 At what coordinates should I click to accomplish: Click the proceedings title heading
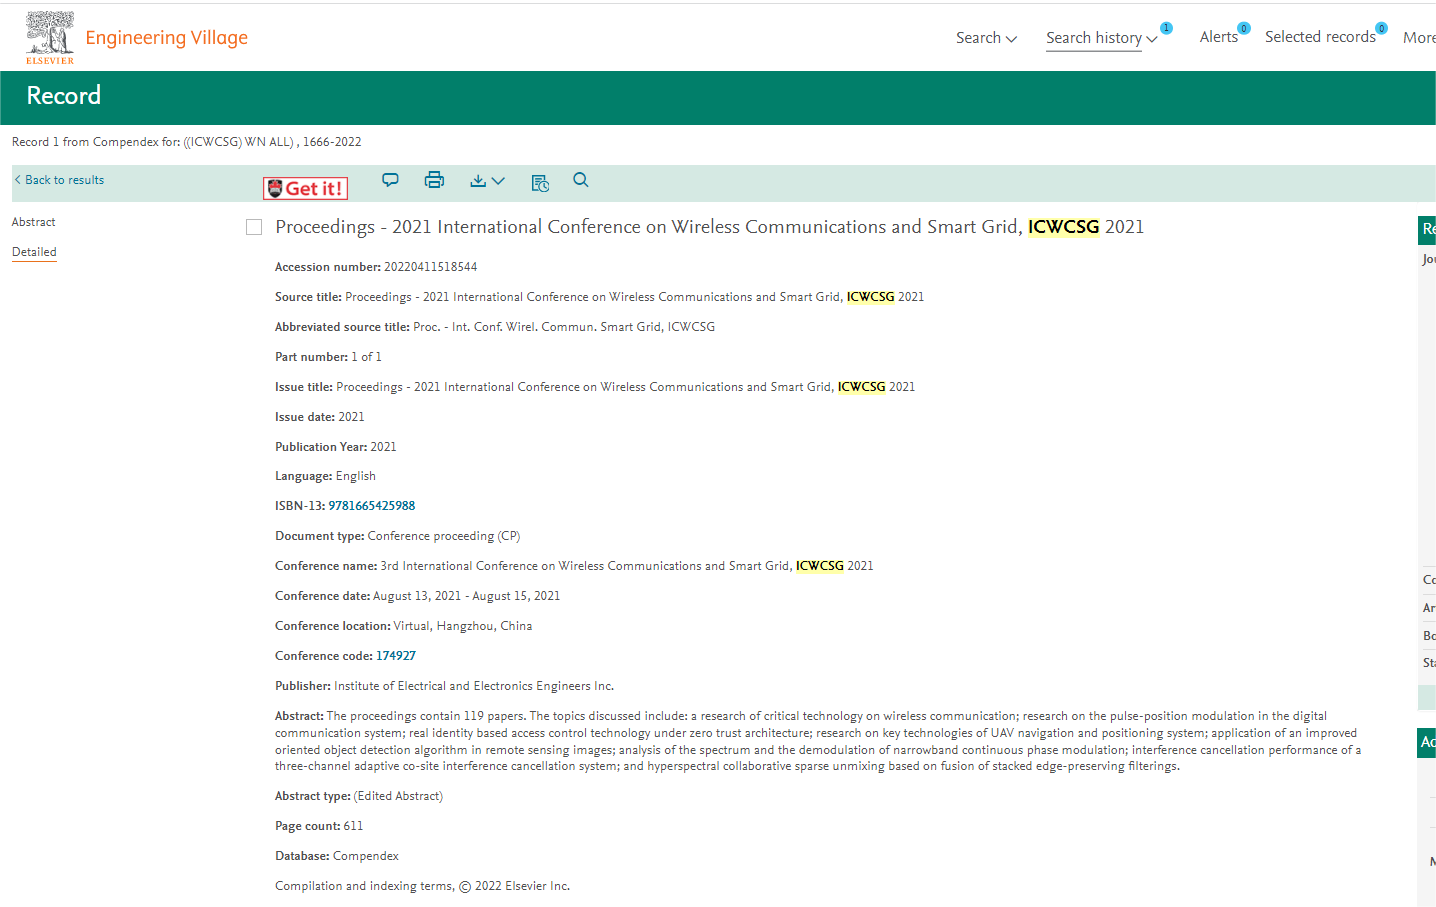coord(710,227)
